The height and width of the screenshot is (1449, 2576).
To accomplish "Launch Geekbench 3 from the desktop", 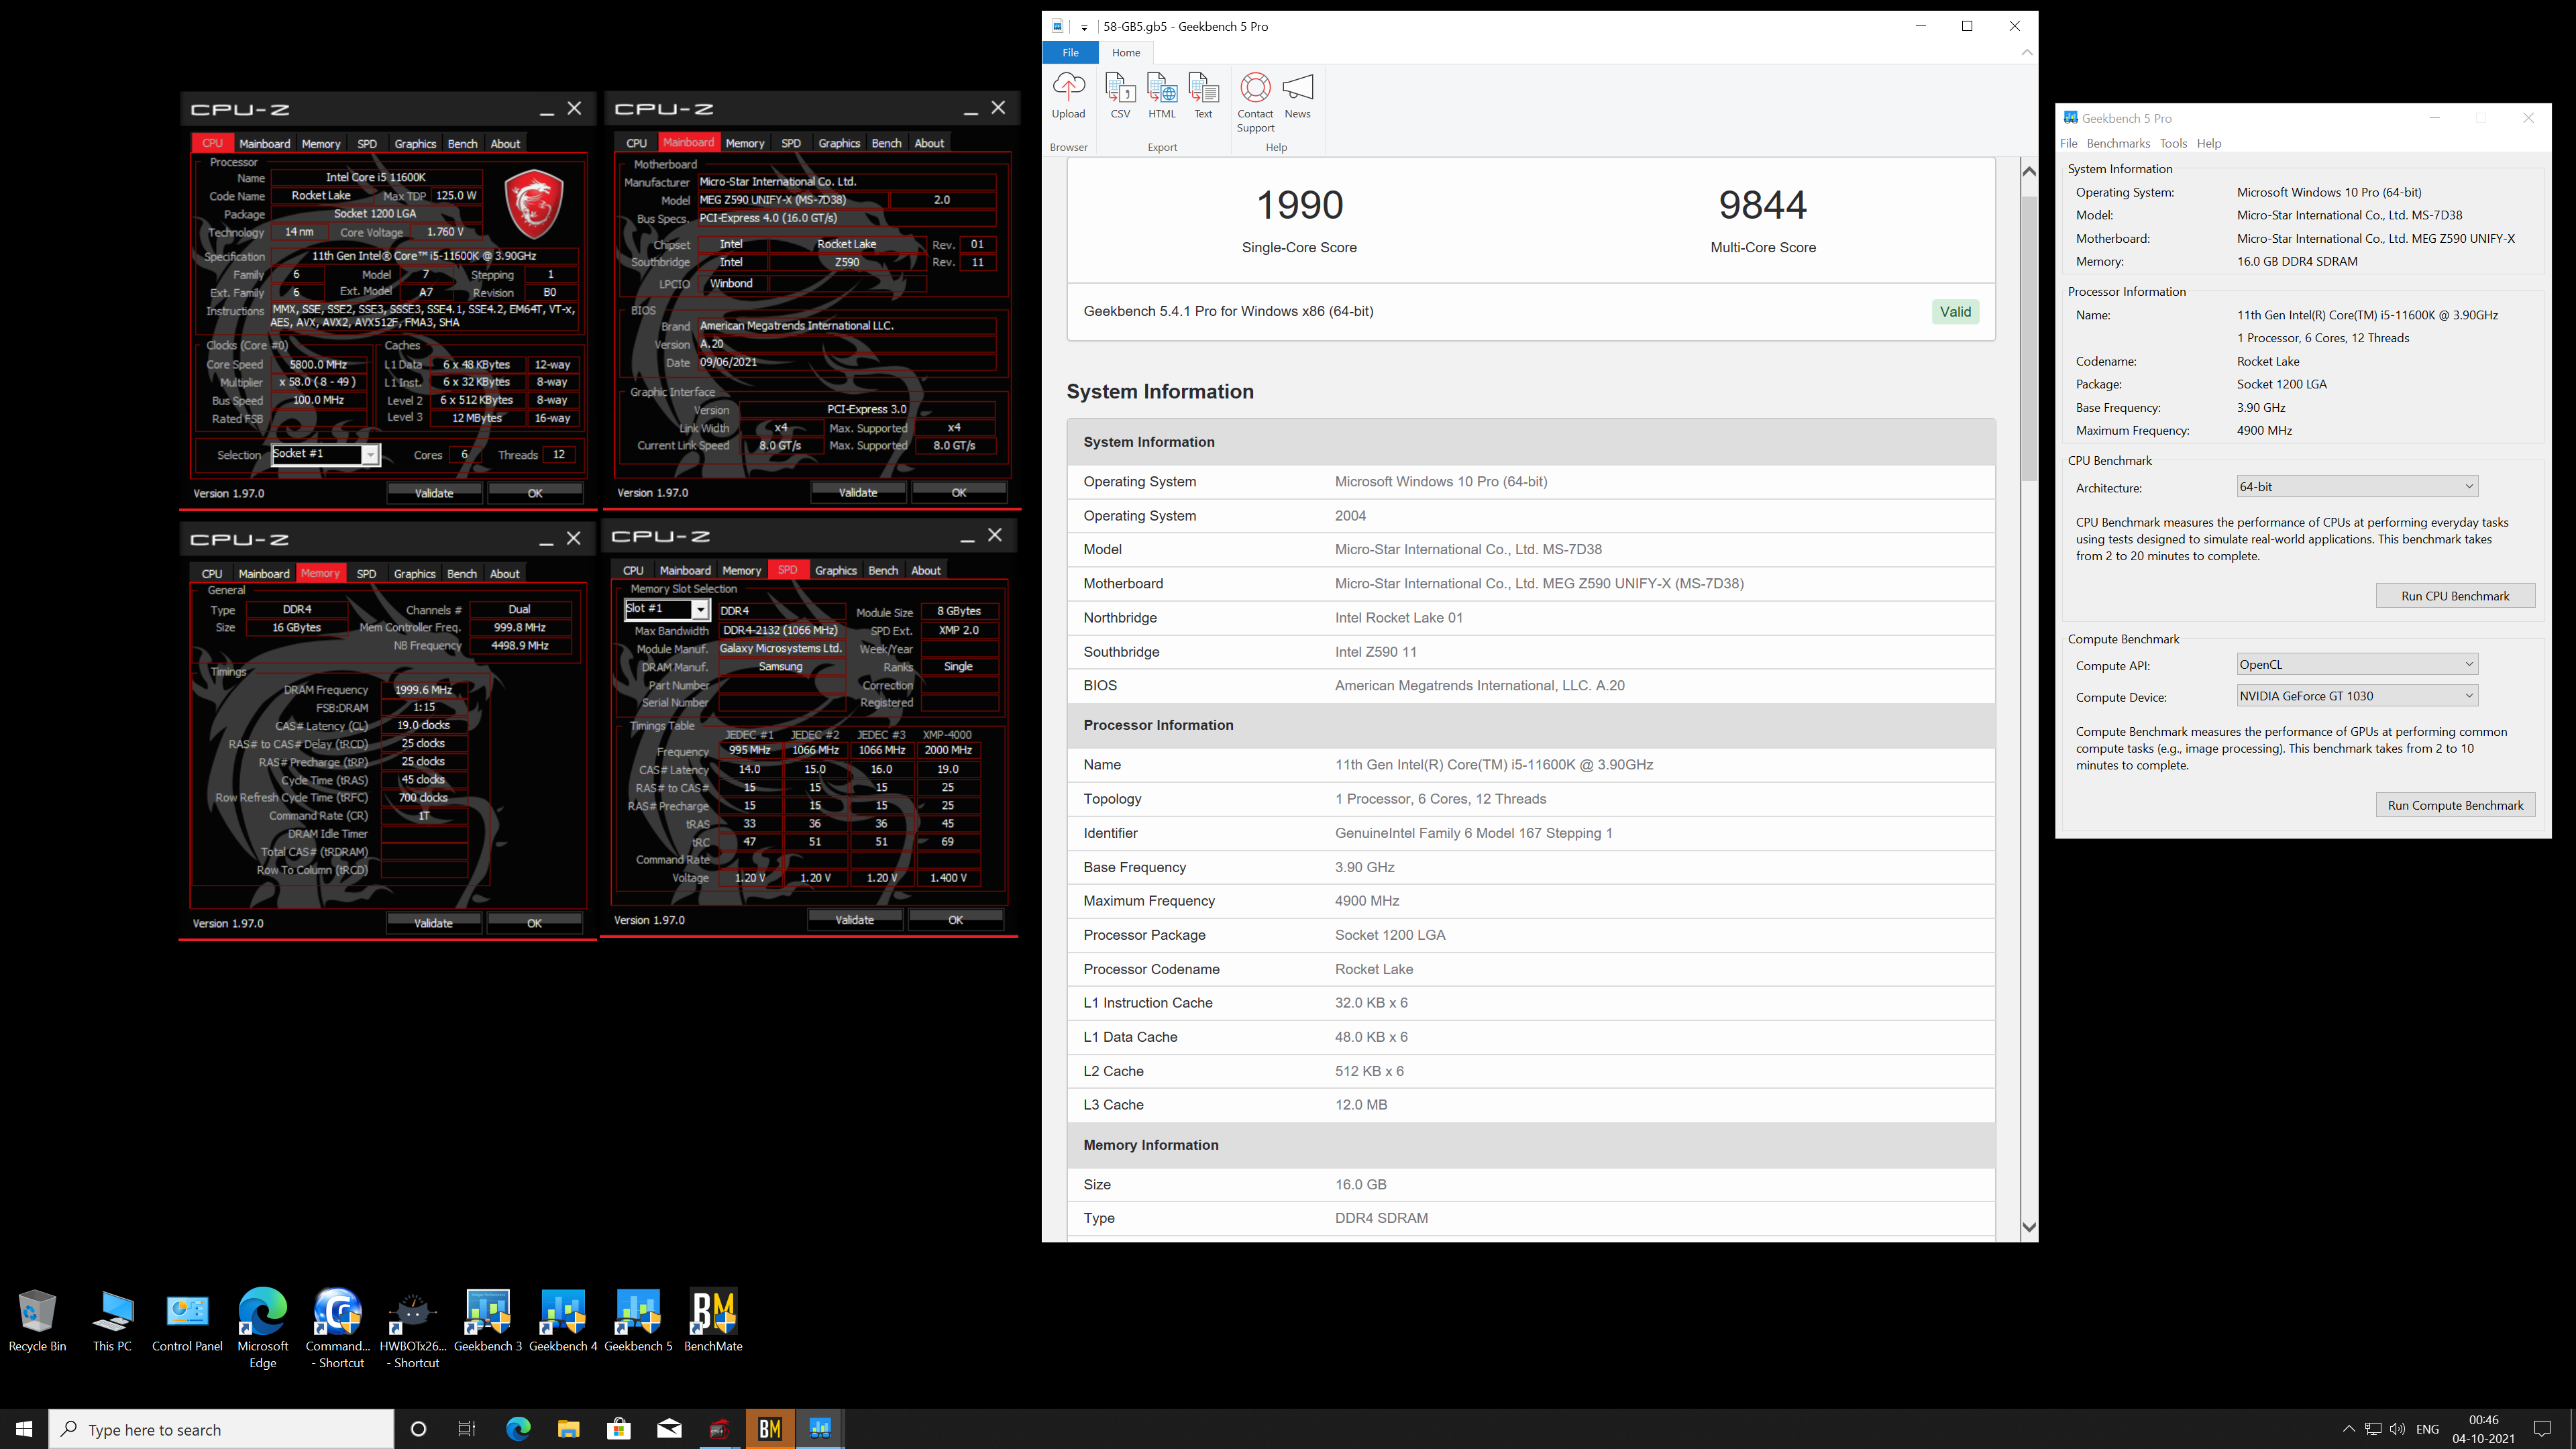I will point(488,1321).
